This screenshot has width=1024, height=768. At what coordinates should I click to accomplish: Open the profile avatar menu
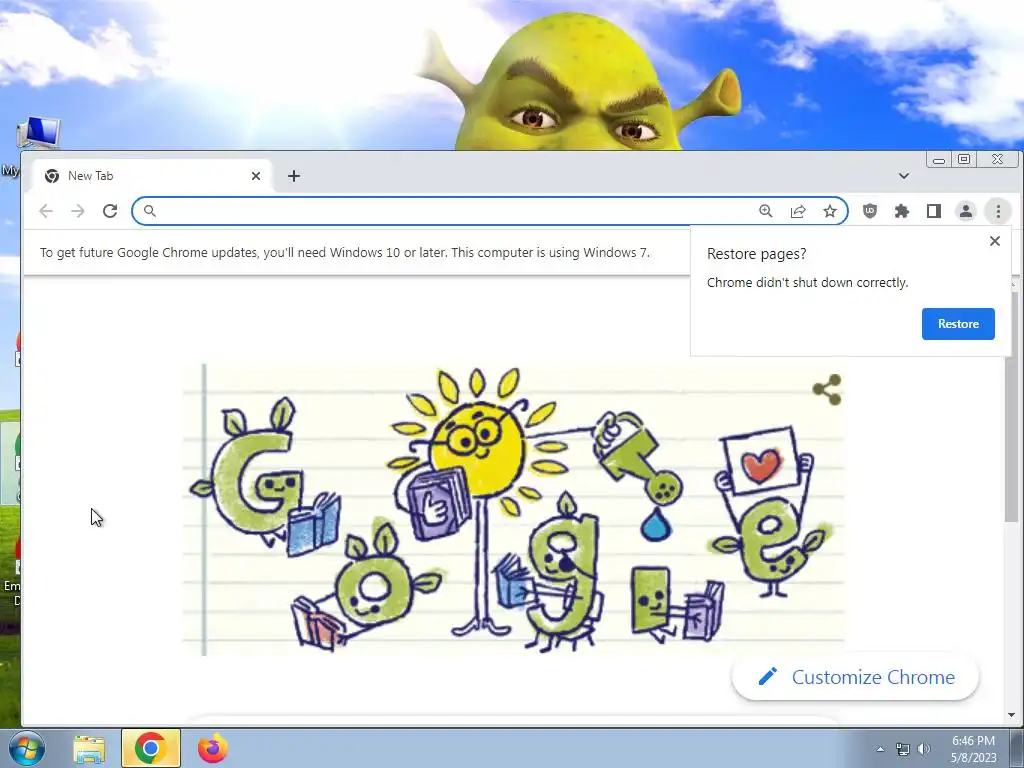coord(966,211)
